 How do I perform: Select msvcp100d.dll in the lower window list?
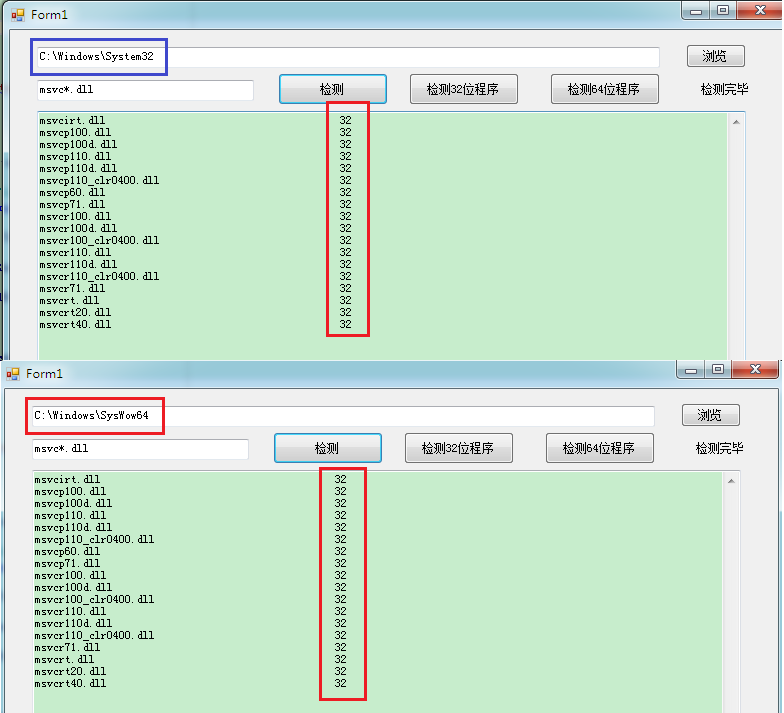point(74,504)
